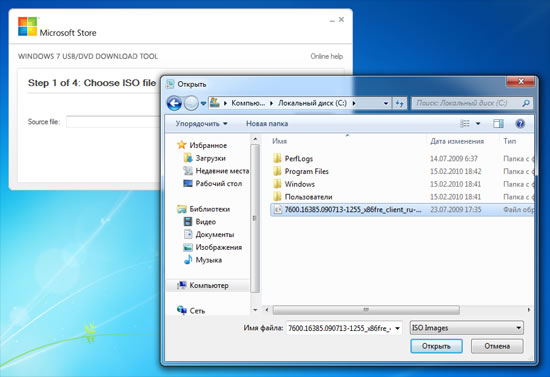Image resolution: width=550 pixels, height=377 pixels.
Task: Close the Windows 7 USB/DVD Download Tool window
Action: click(341, 20)
